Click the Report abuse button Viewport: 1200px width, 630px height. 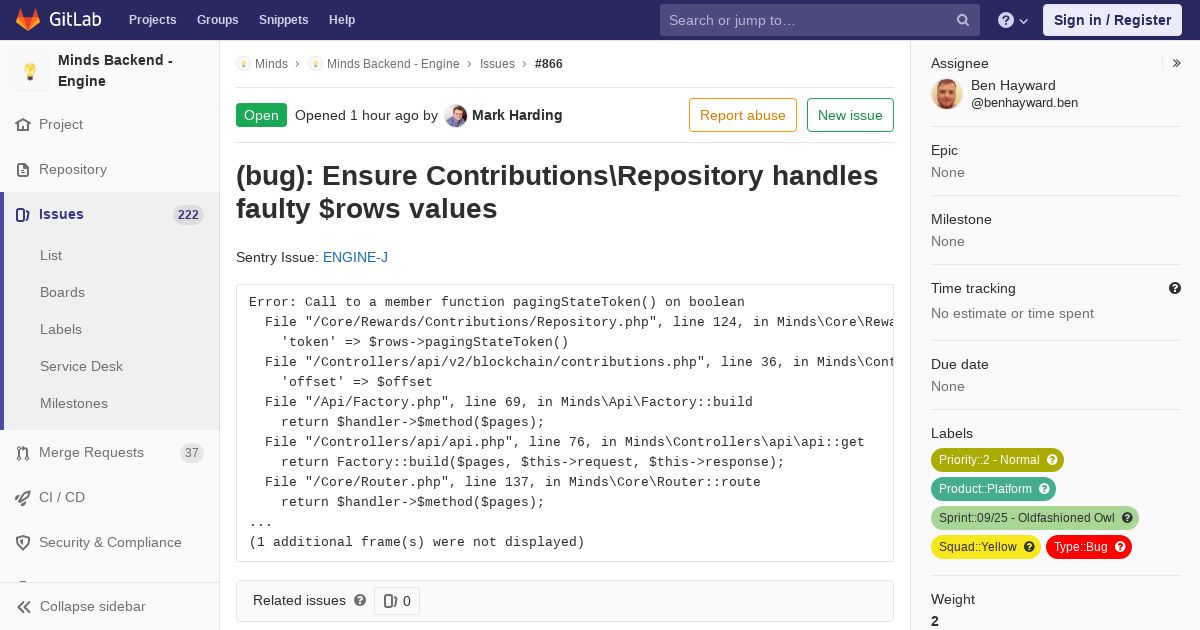click(x=743, y=115)
